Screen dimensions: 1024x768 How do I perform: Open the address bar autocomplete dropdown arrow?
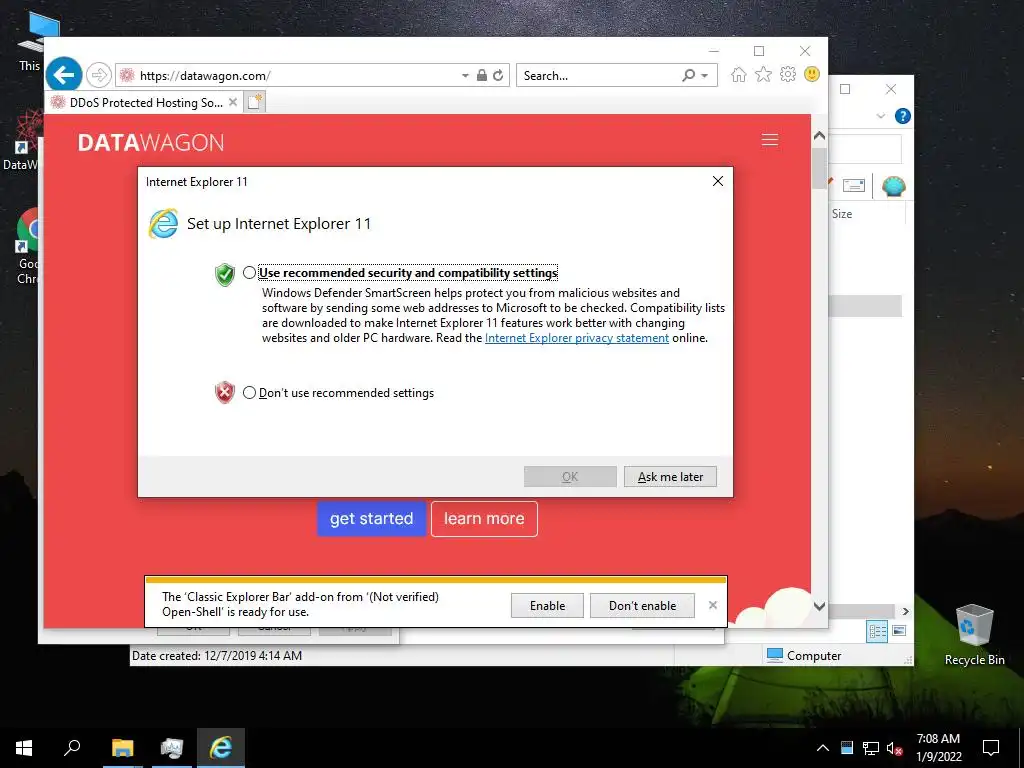[465, 76]
